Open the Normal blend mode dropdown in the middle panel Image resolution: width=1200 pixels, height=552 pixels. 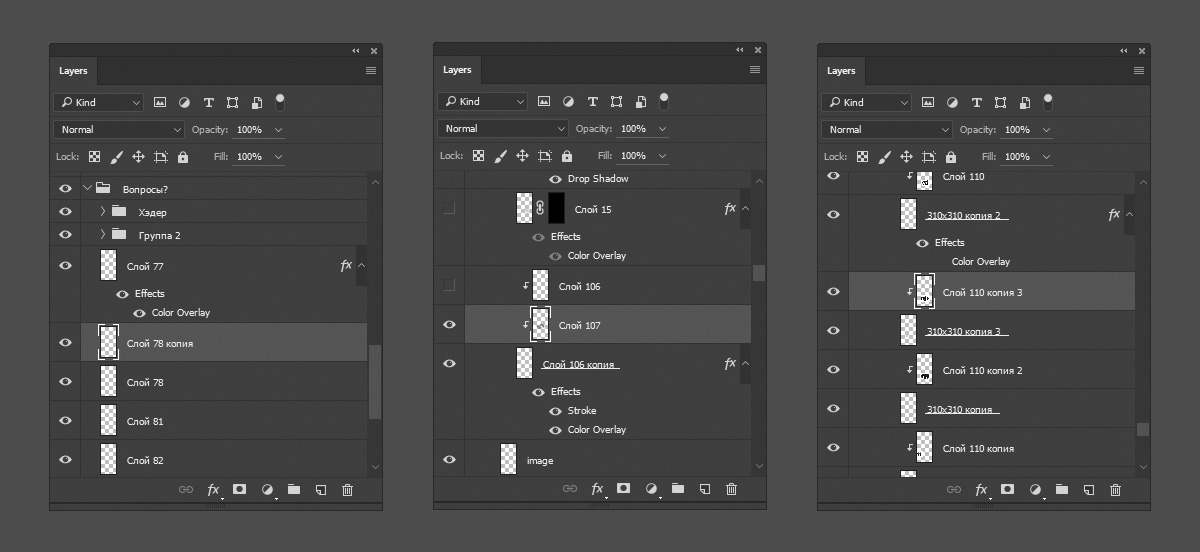point(502,129)
